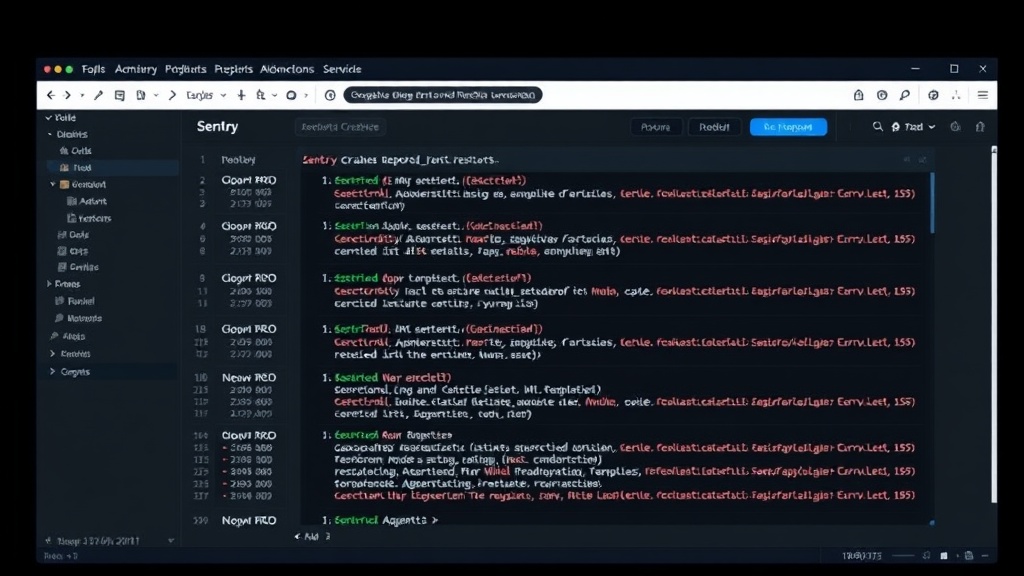Click the first tiny icon atop the crash report panel
This screenshot has width=1024, height=576.
[x=907, y=160]
